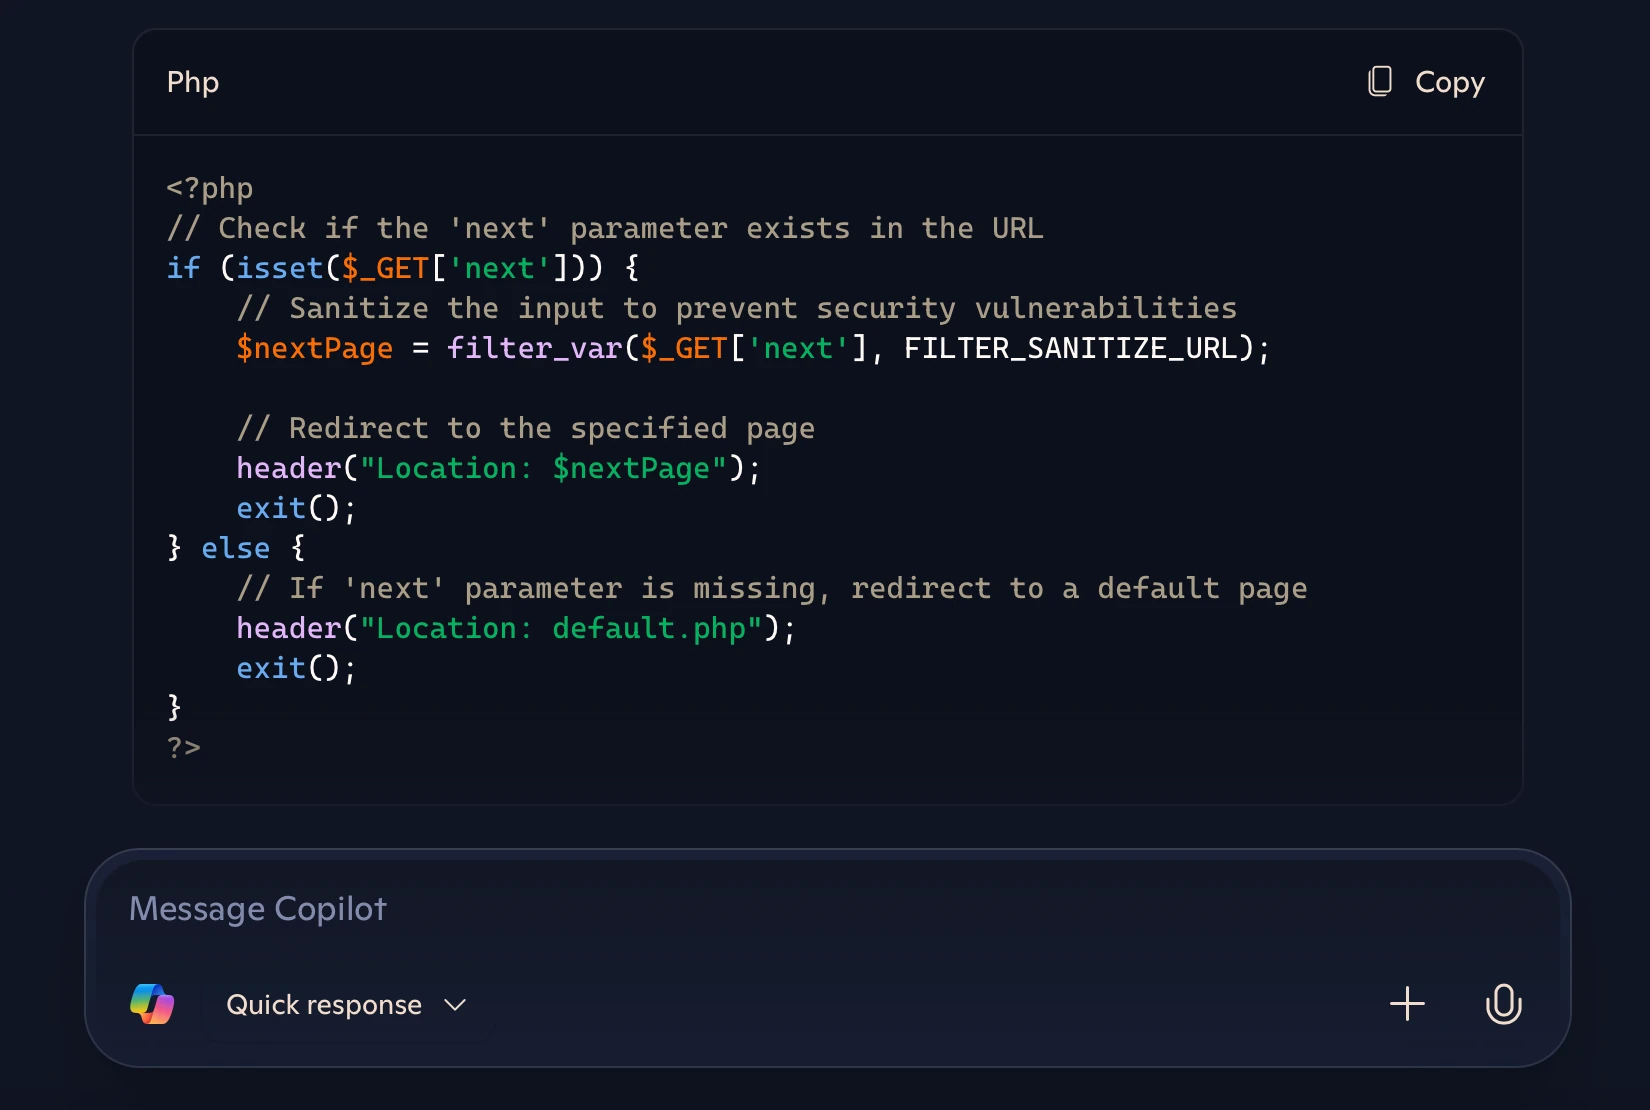Image resolution: width=1650 pixels, height=1110 pixels.
Task: Copy the Php code block
Action: (1426, 82)
